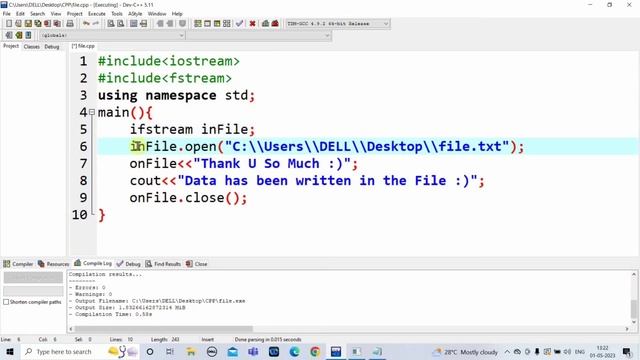Switch to the Classes sidebar tab

coord(31,47)
